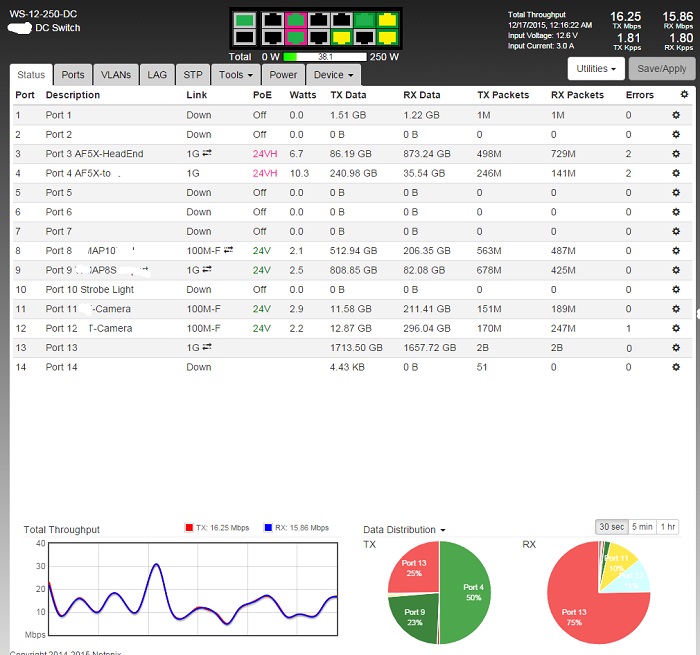
Task: Click the '16.25' TX Mbps throughput value
Action: (x=625, y=17)
